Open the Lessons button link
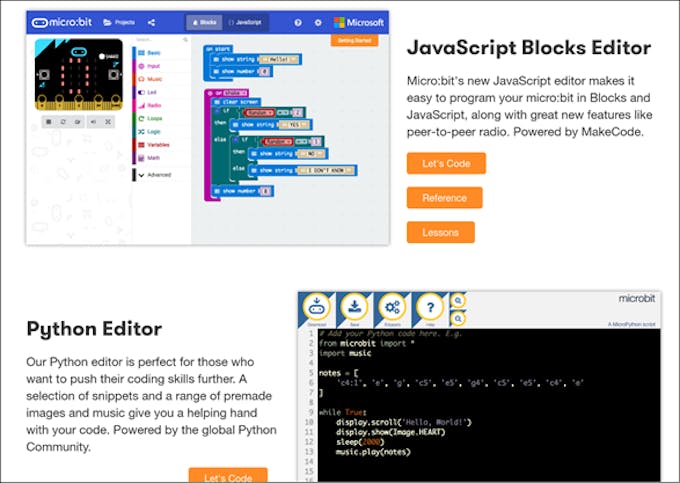 pos(441,232)
